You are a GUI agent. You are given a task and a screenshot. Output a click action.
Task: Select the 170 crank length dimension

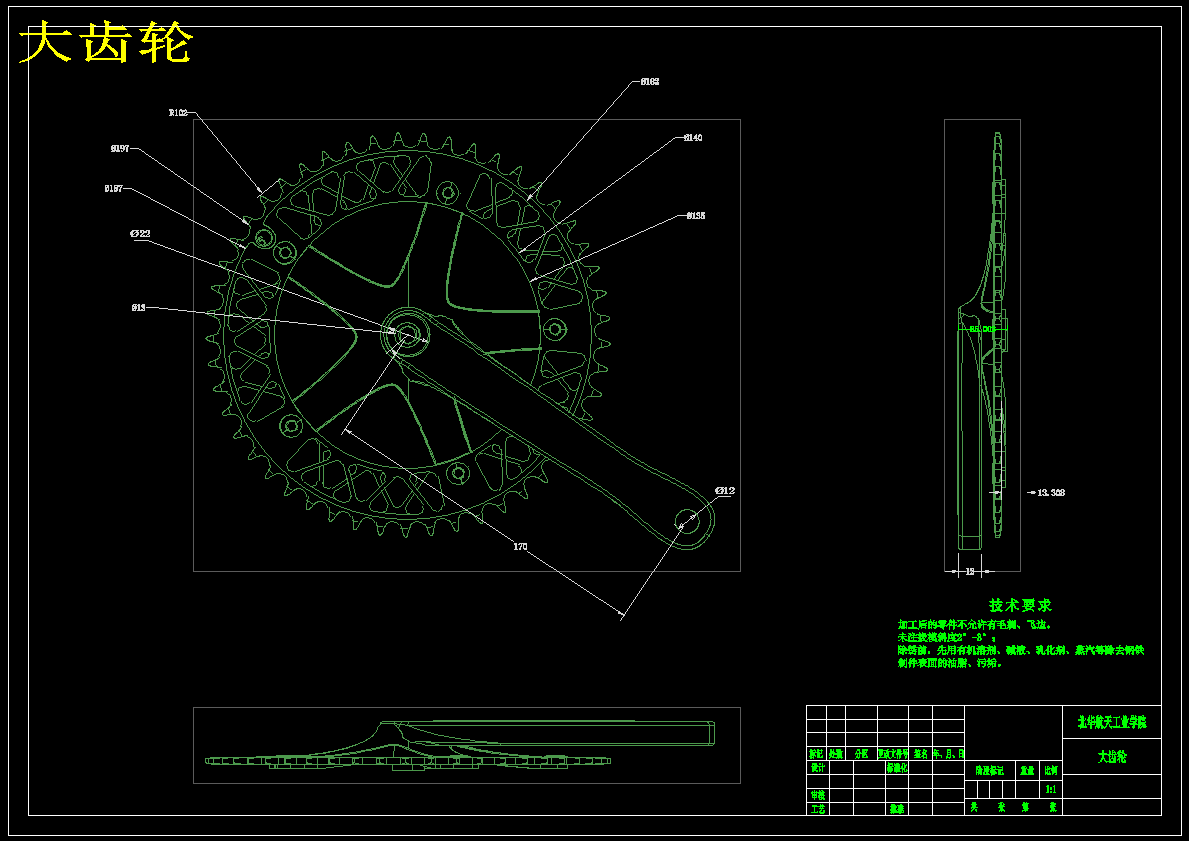coord(520,546)
